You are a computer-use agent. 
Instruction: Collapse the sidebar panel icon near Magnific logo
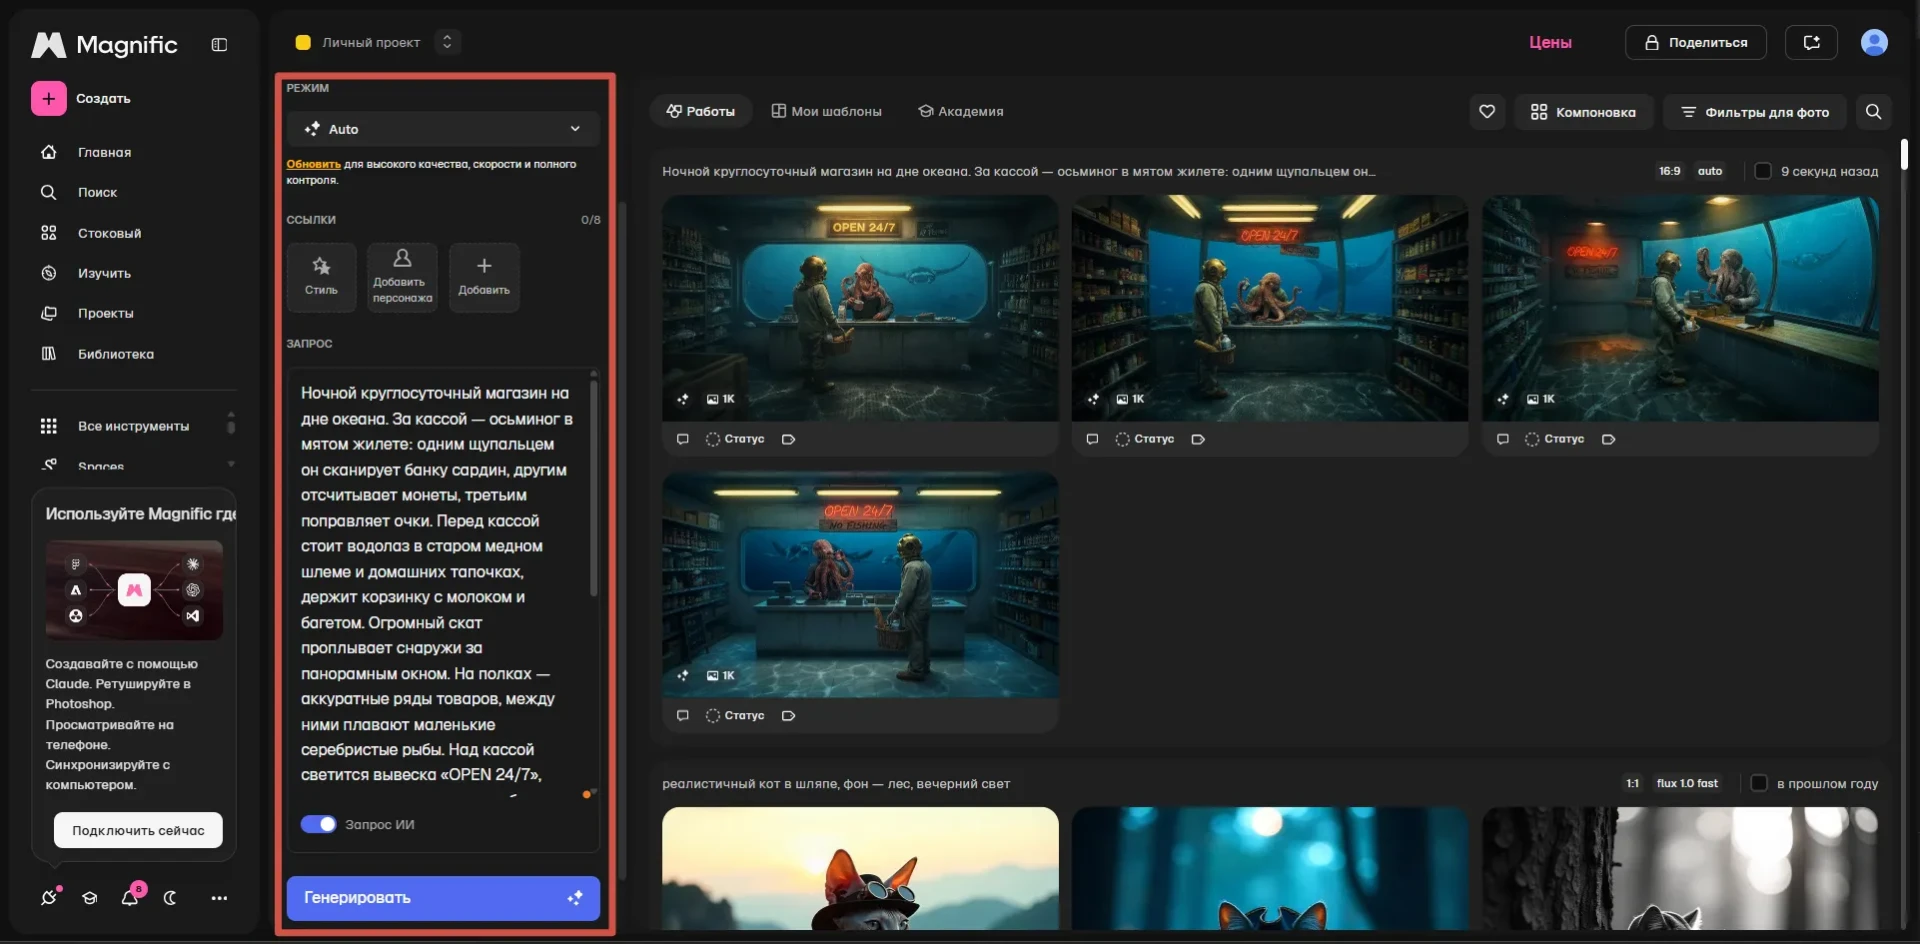tap(220, 45)
